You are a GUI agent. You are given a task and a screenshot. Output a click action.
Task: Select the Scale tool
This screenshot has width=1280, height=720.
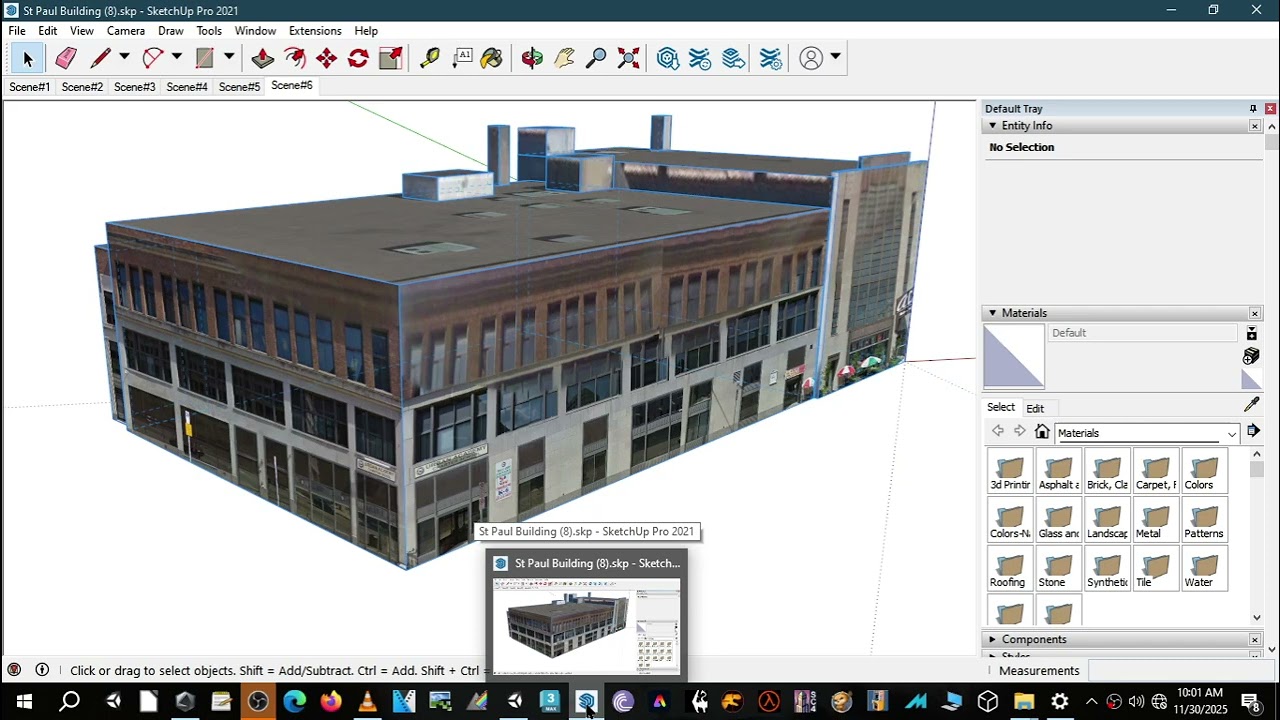[x=390, y=59]
